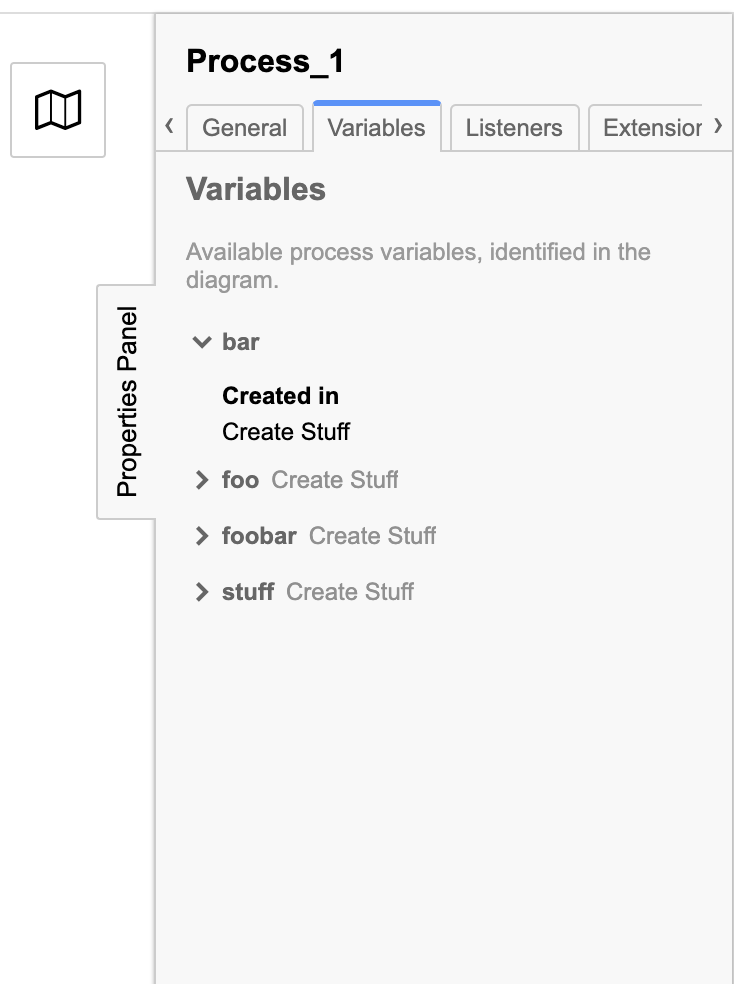Switch to the General tab
734x984 pixels.
pos(245,127)
